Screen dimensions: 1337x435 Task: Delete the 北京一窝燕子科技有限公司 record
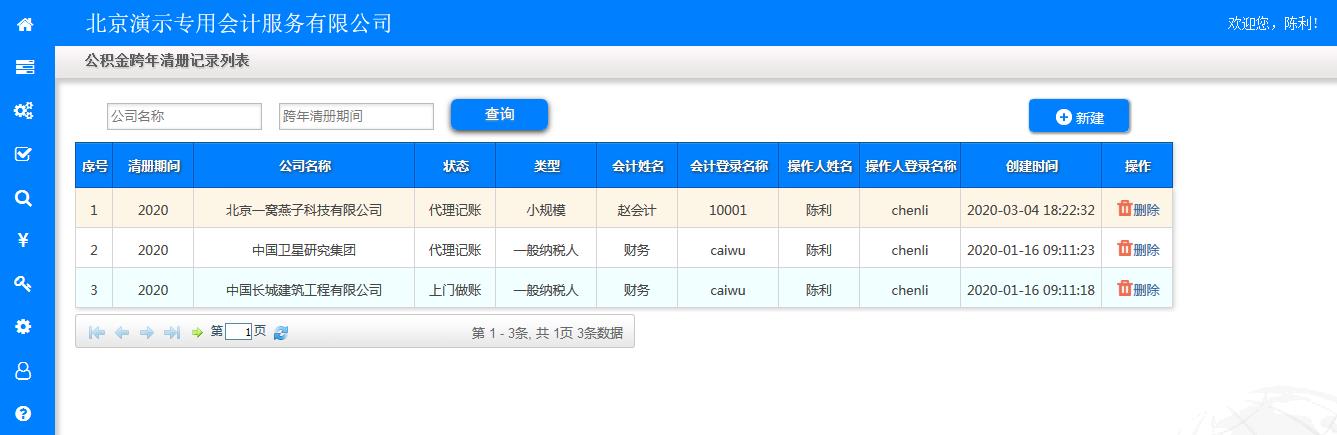[x=1138, y=210]
